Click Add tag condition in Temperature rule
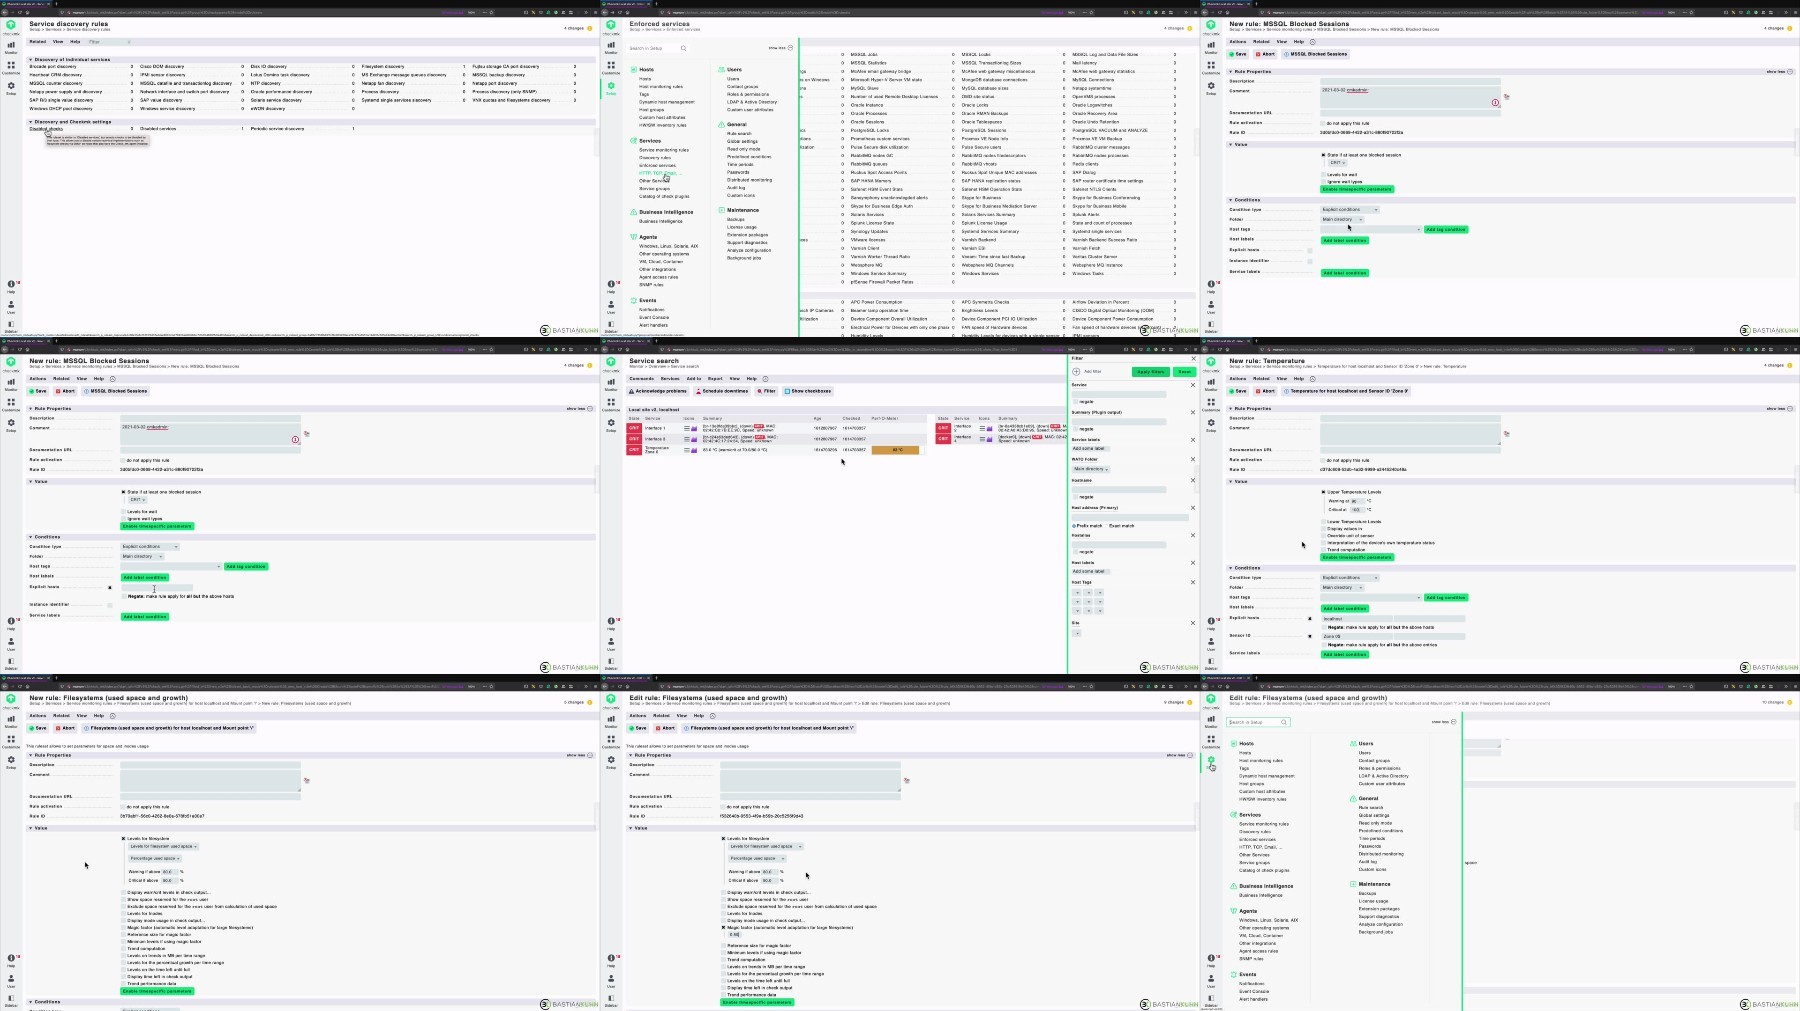Screen dimensions: 1800x1011 coord(1446,597)
